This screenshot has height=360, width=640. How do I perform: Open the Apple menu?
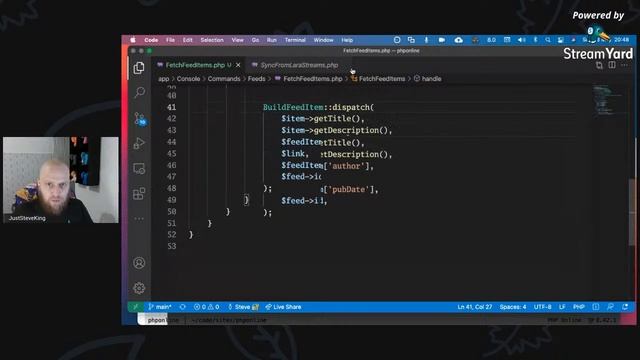point(133,40)
